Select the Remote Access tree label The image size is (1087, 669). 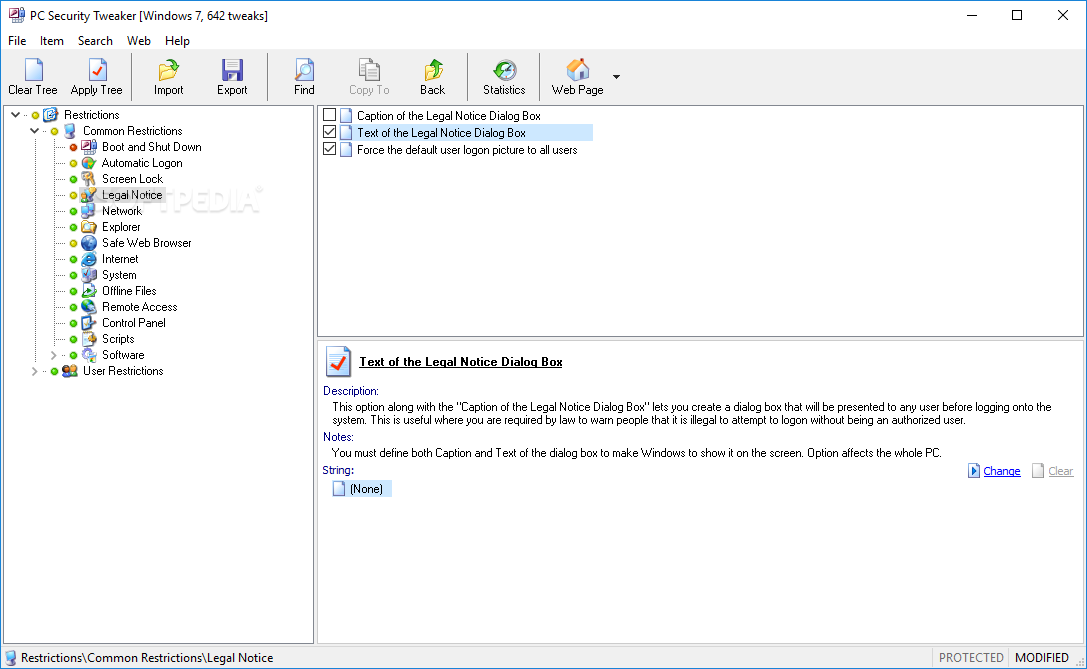pos(139,306)
